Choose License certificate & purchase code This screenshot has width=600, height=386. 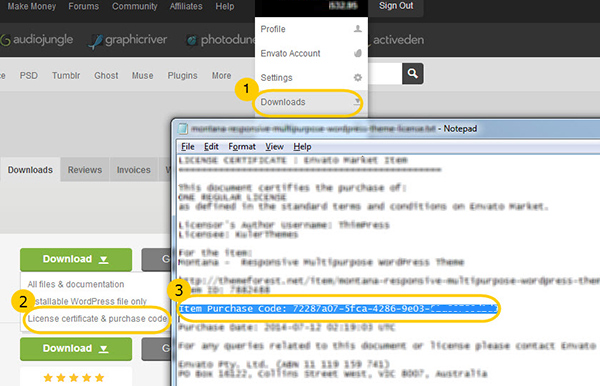[x=97, y=319]
